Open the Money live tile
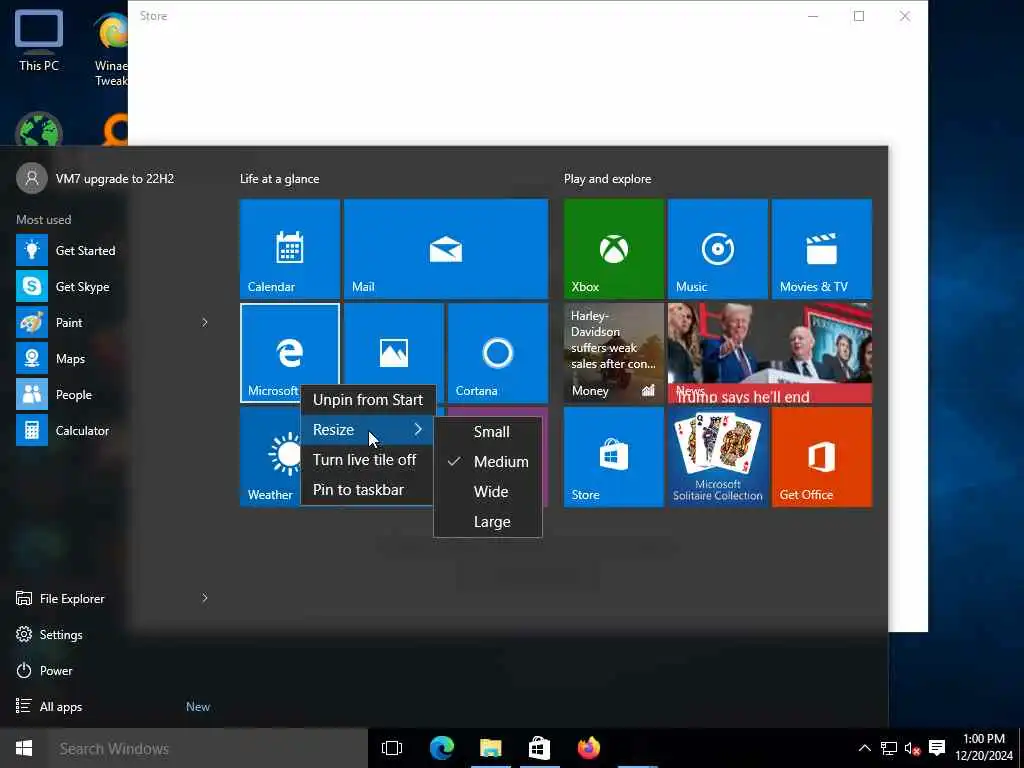The width and height of the screenshot is (1024, 768). 613,353
